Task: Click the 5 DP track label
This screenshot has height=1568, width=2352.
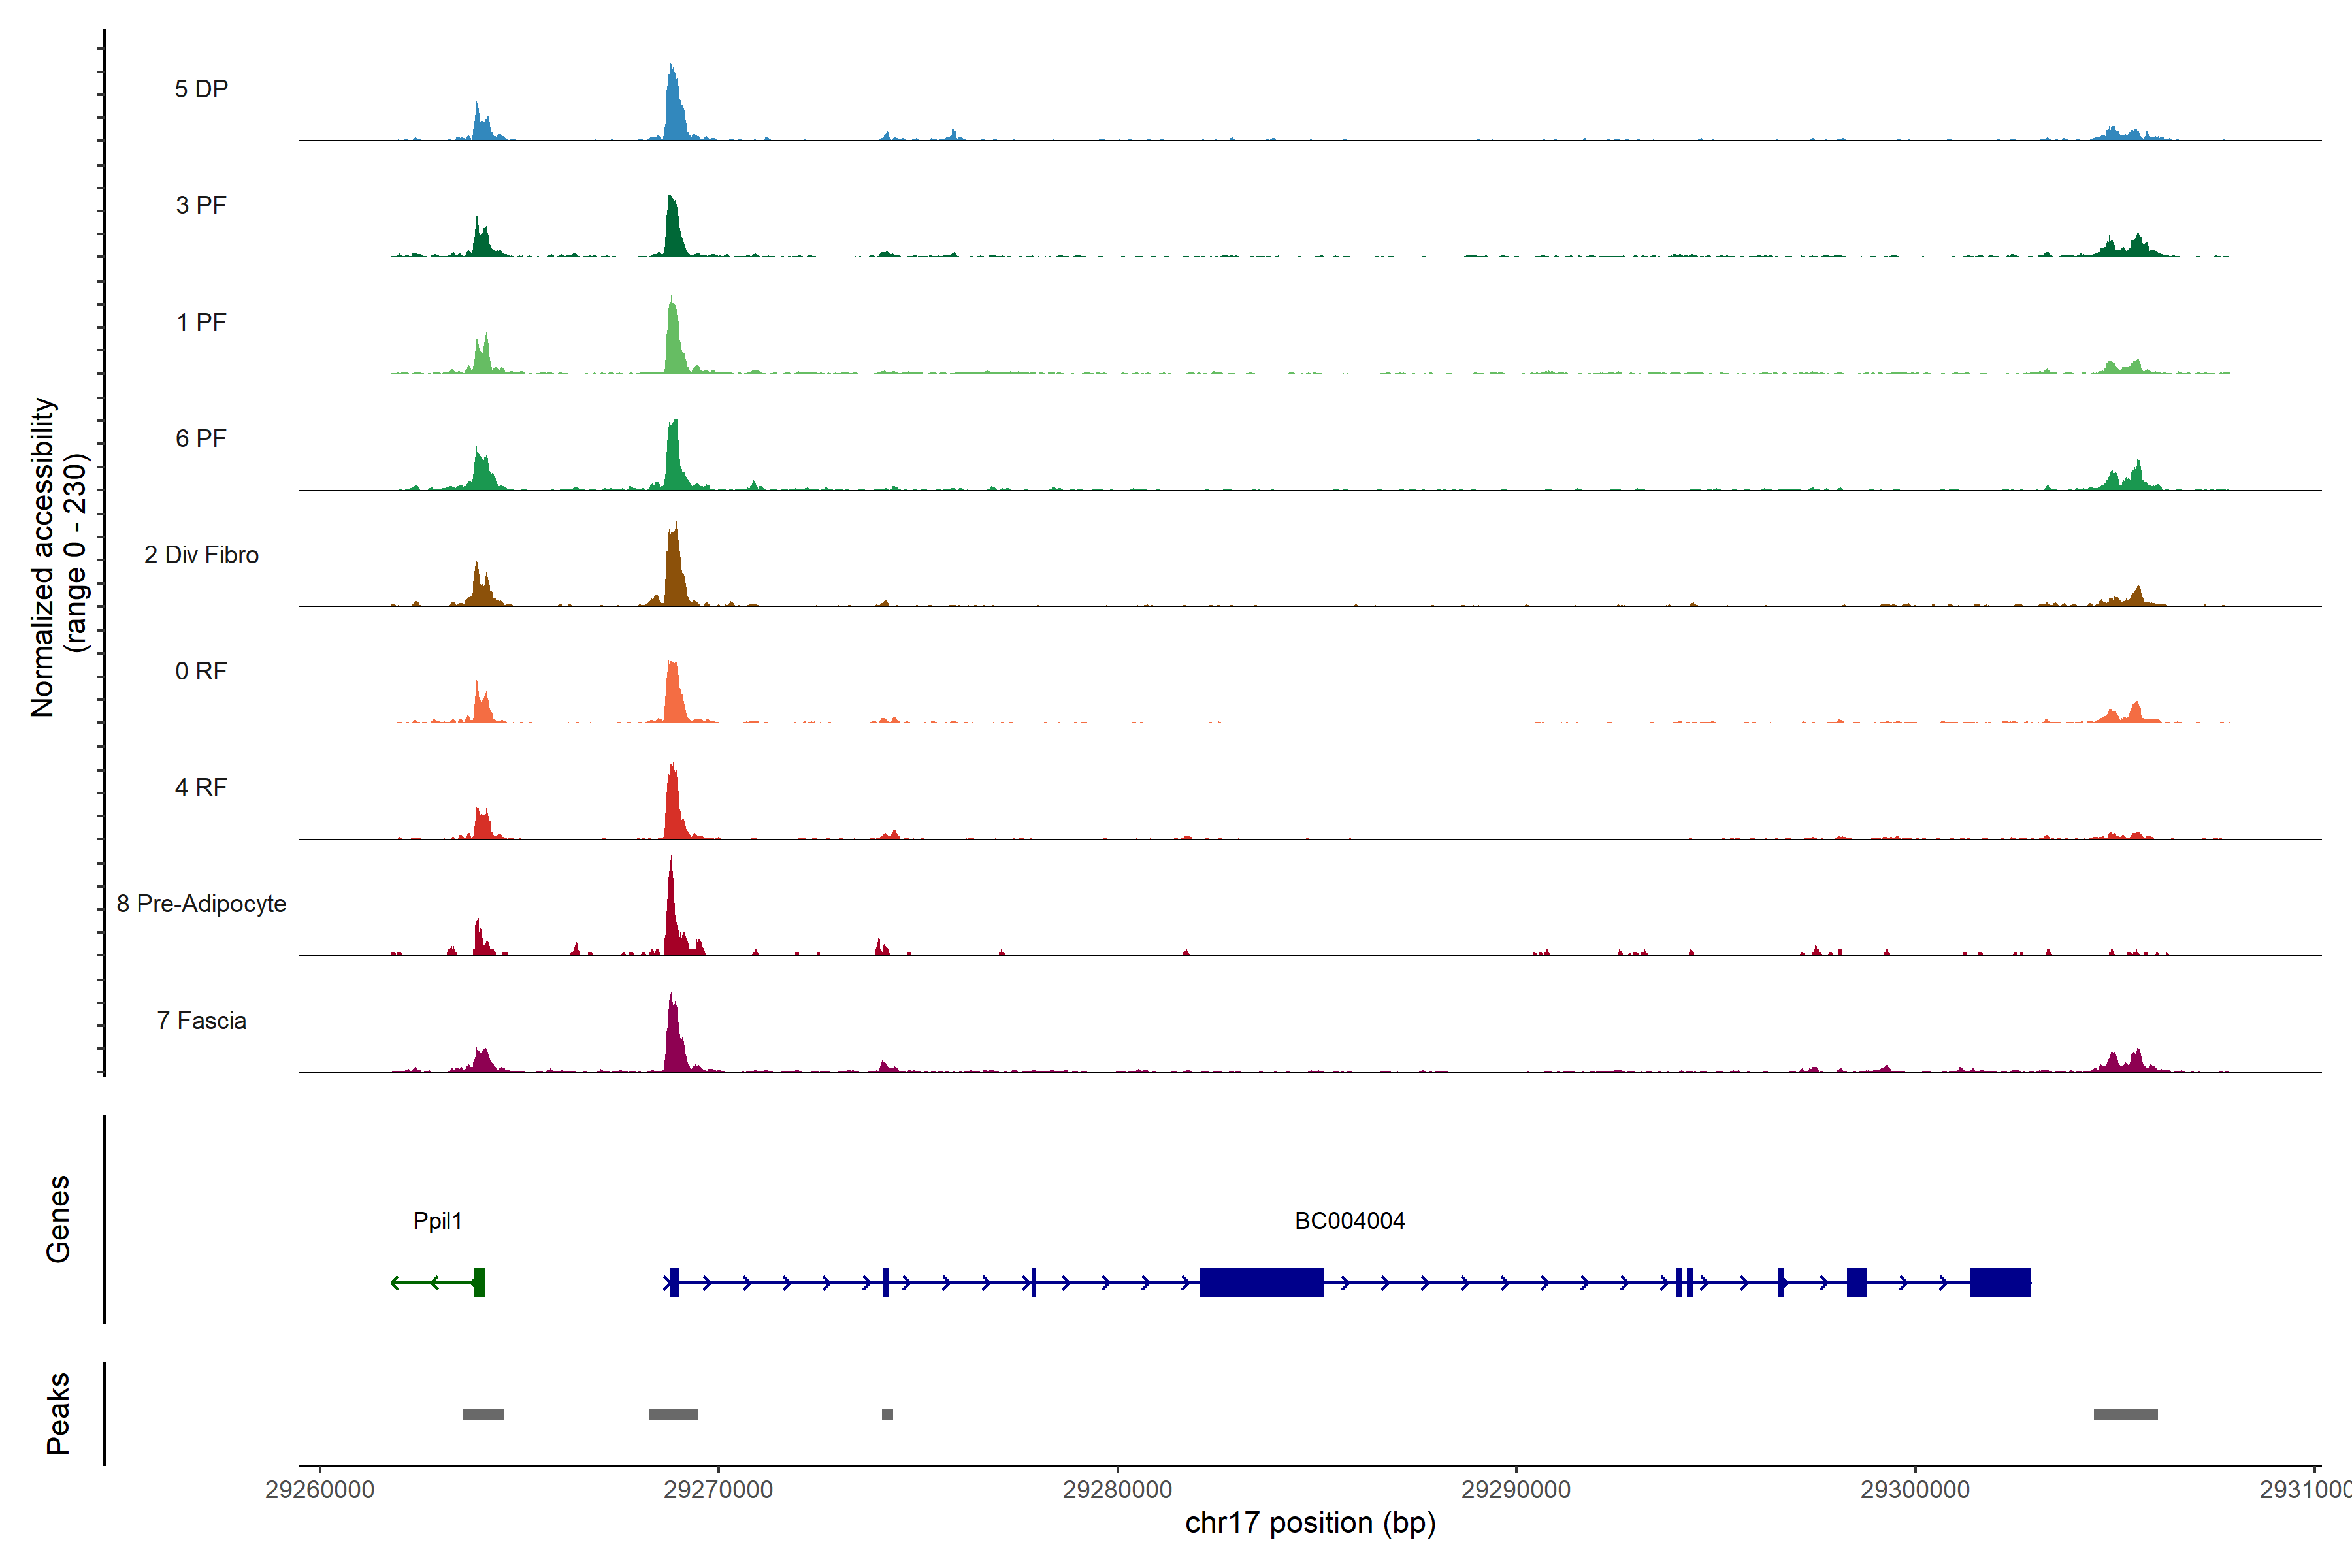Action: [201, 89]
